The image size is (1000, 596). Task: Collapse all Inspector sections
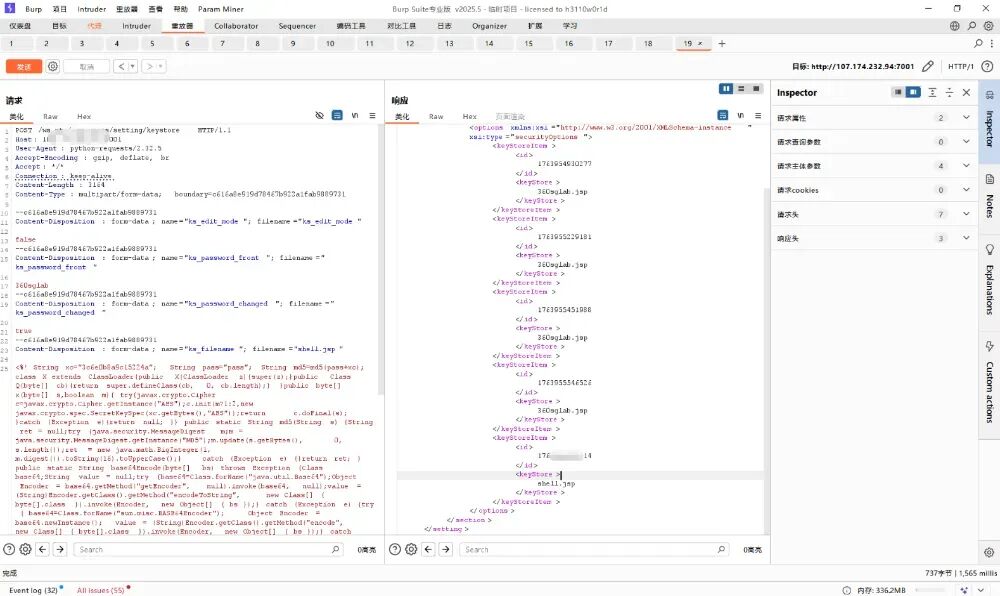(x=950, y=92)
